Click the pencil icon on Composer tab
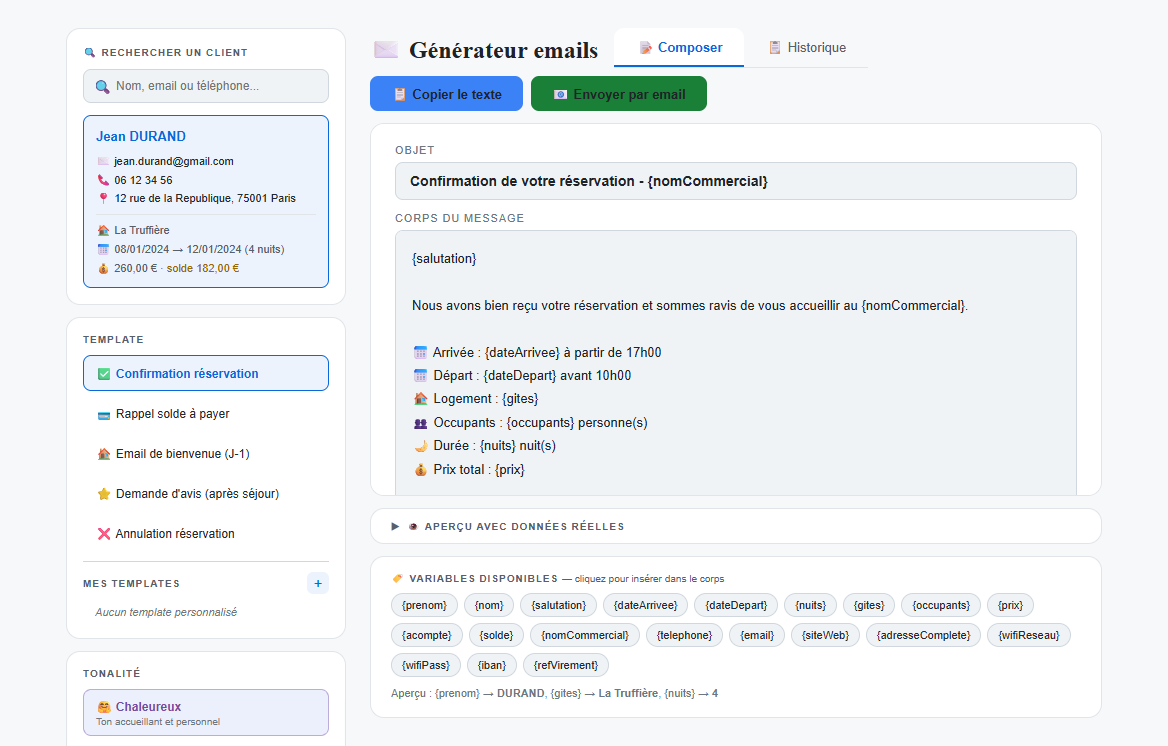The width and height of the screenshot is (1168, 746). [646, 48]
